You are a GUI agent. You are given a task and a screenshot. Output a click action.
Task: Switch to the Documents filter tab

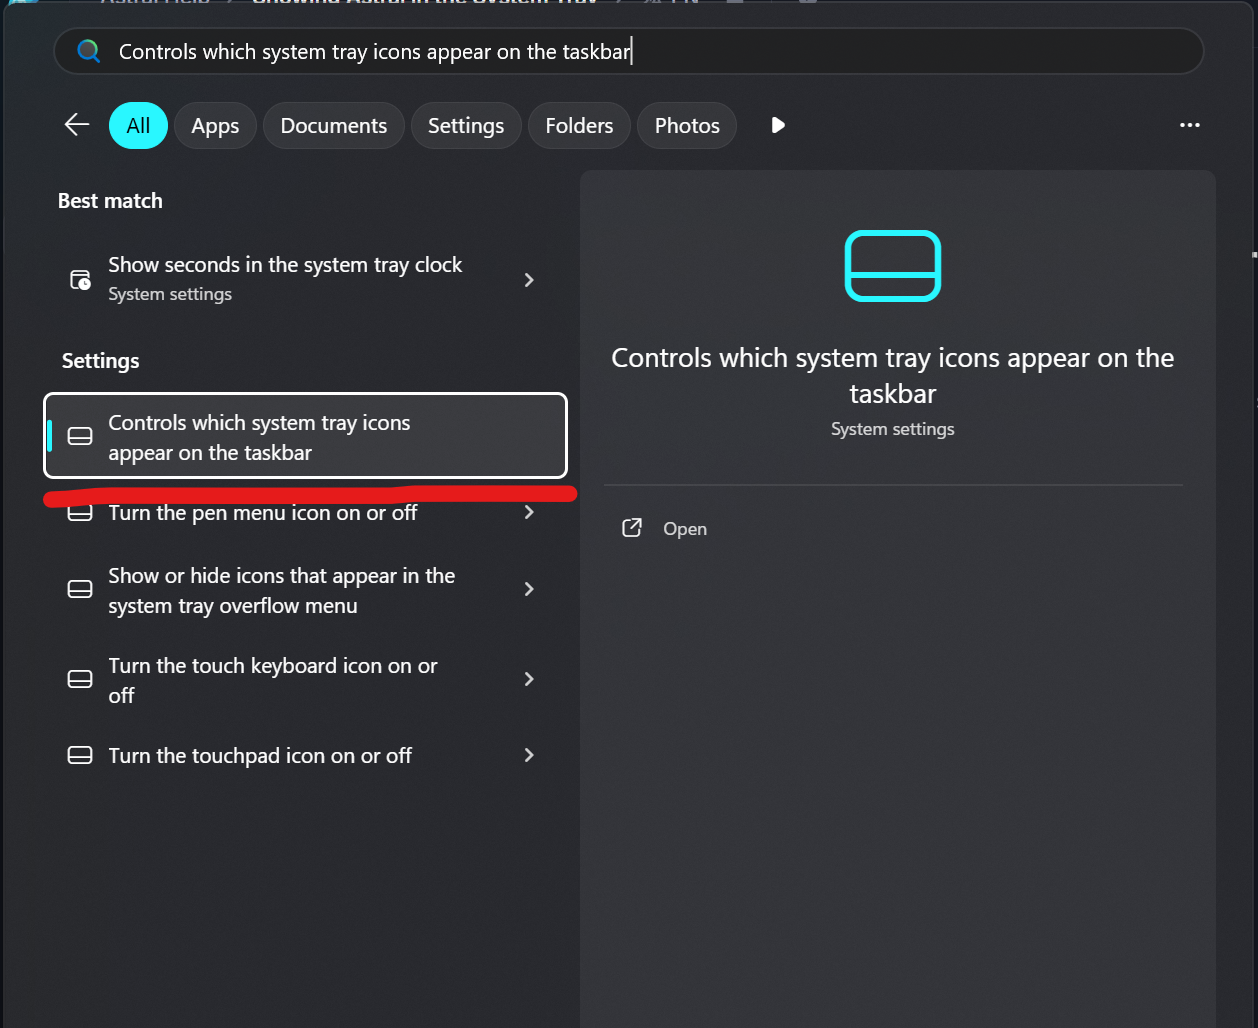pyautogui.click(x=333, y=126)
